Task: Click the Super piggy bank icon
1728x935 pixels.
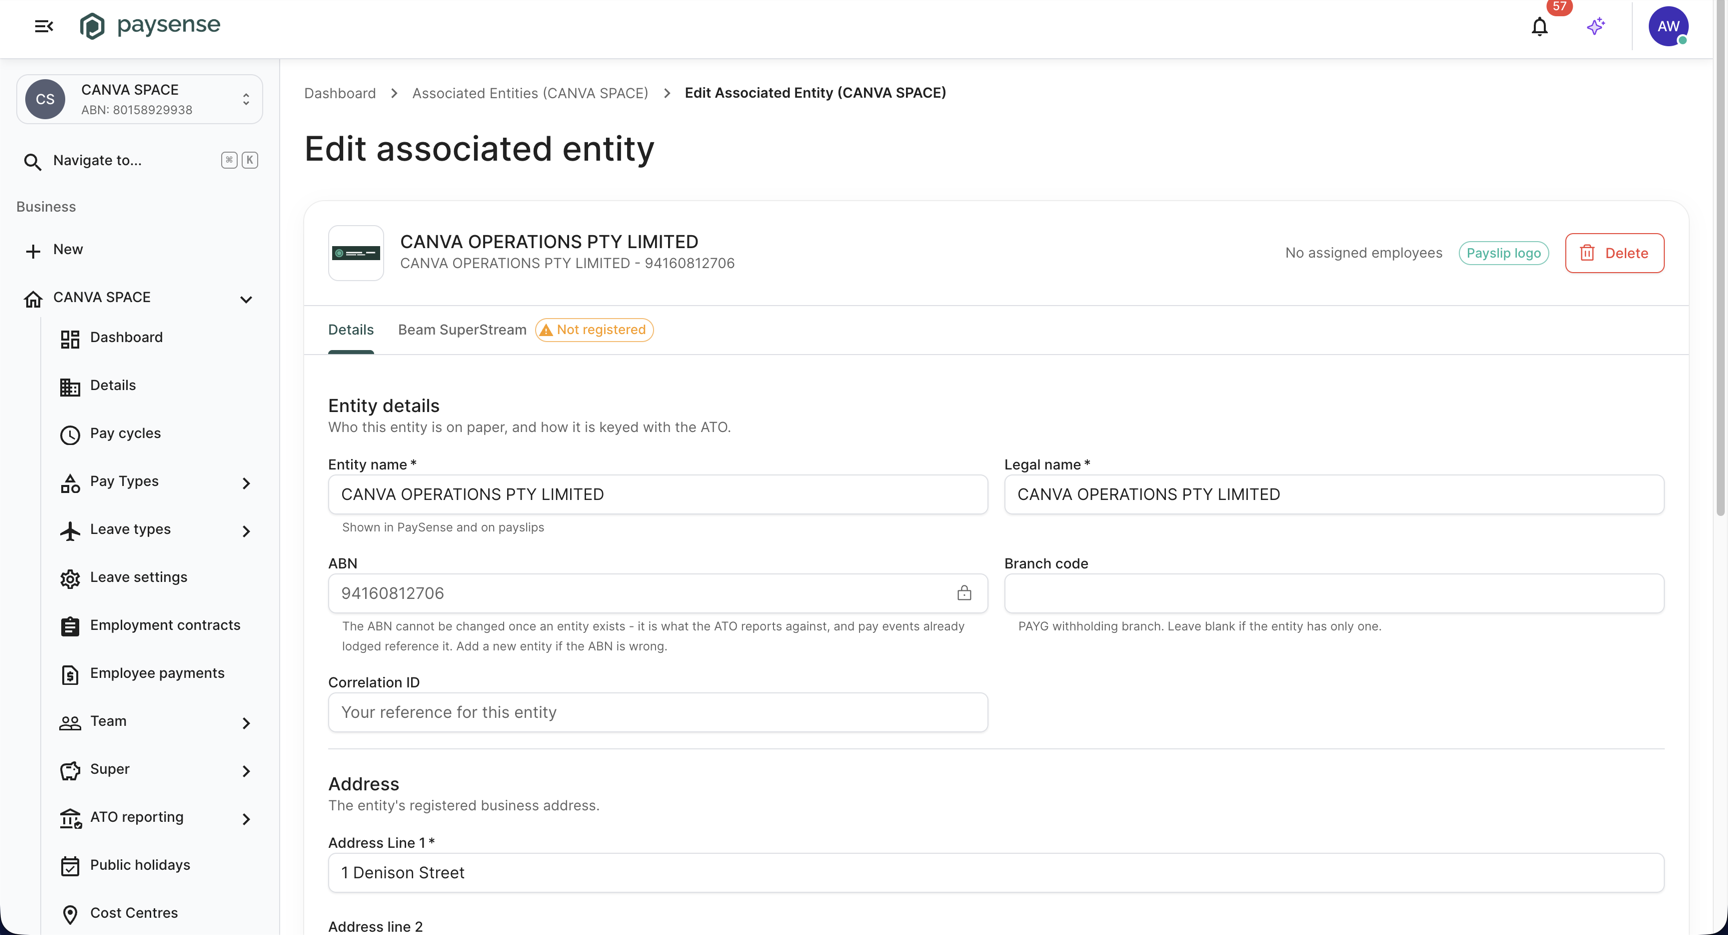Action: pos(70,771)
